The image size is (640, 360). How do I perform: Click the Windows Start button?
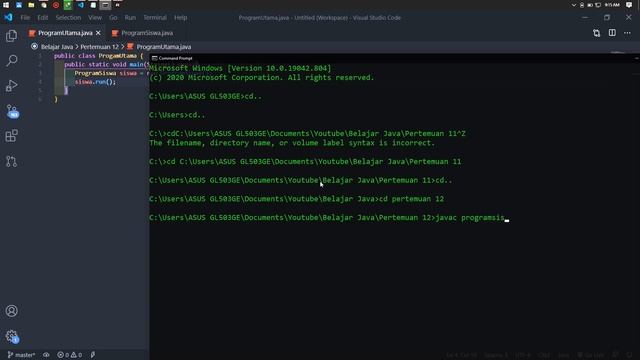pyautogui.click(x=6, y=5)
